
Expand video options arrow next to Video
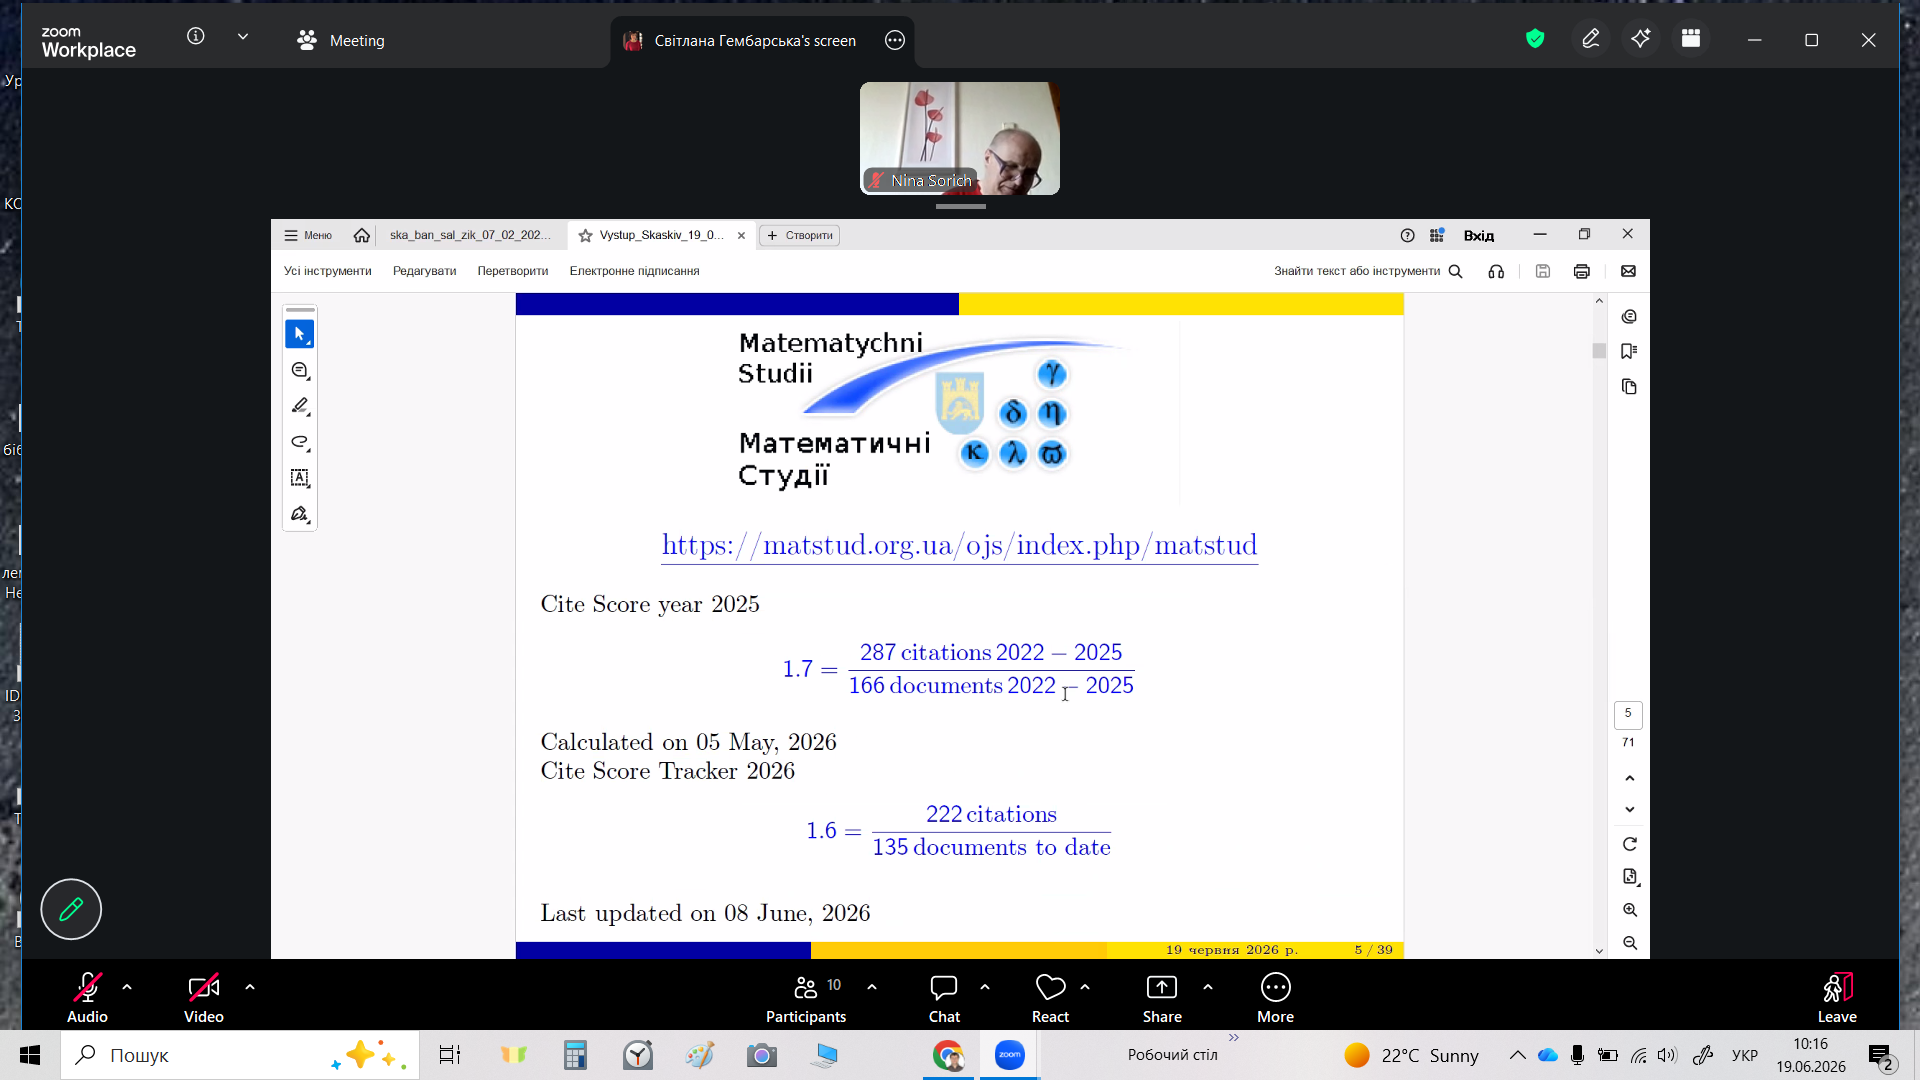250,987
